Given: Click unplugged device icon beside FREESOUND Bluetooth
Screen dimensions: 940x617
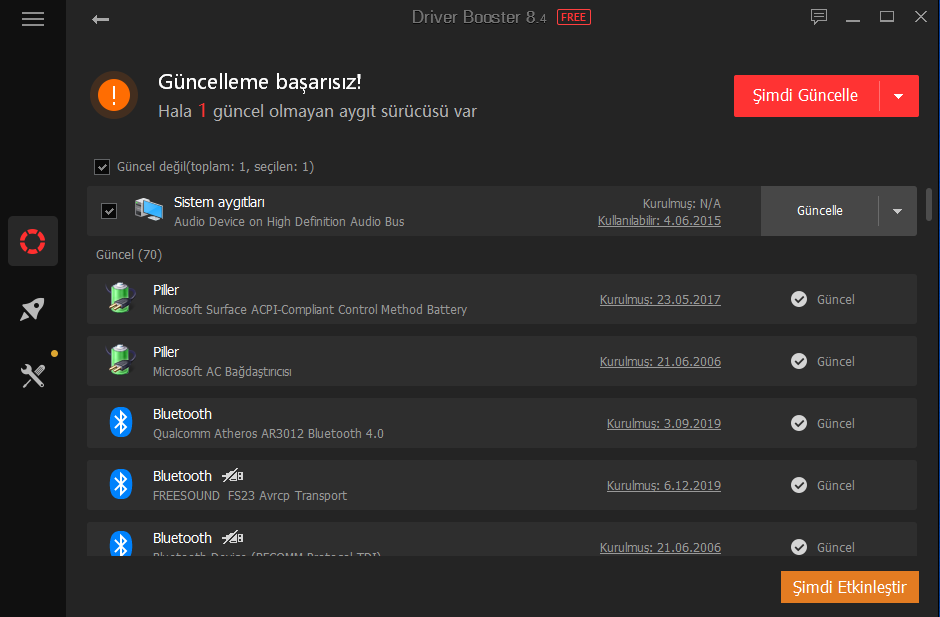Looking at the screenshot, I should (x=233, y=476).
